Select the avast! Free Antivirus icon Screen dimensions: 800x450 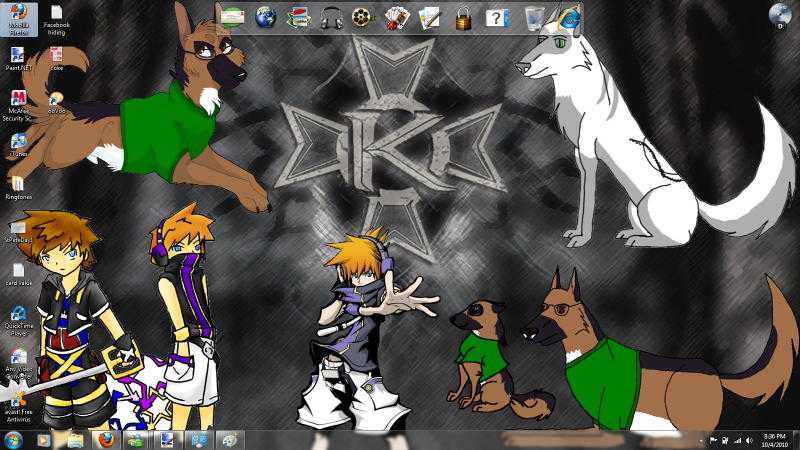pos(18,407)
